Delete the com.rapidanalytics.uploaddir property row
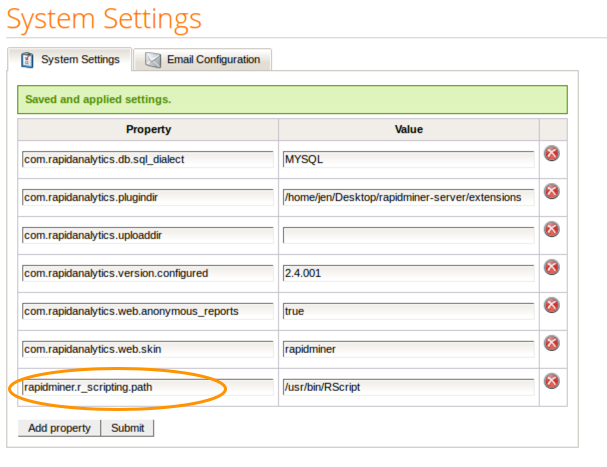607x467 pixels. click(551, 230)
